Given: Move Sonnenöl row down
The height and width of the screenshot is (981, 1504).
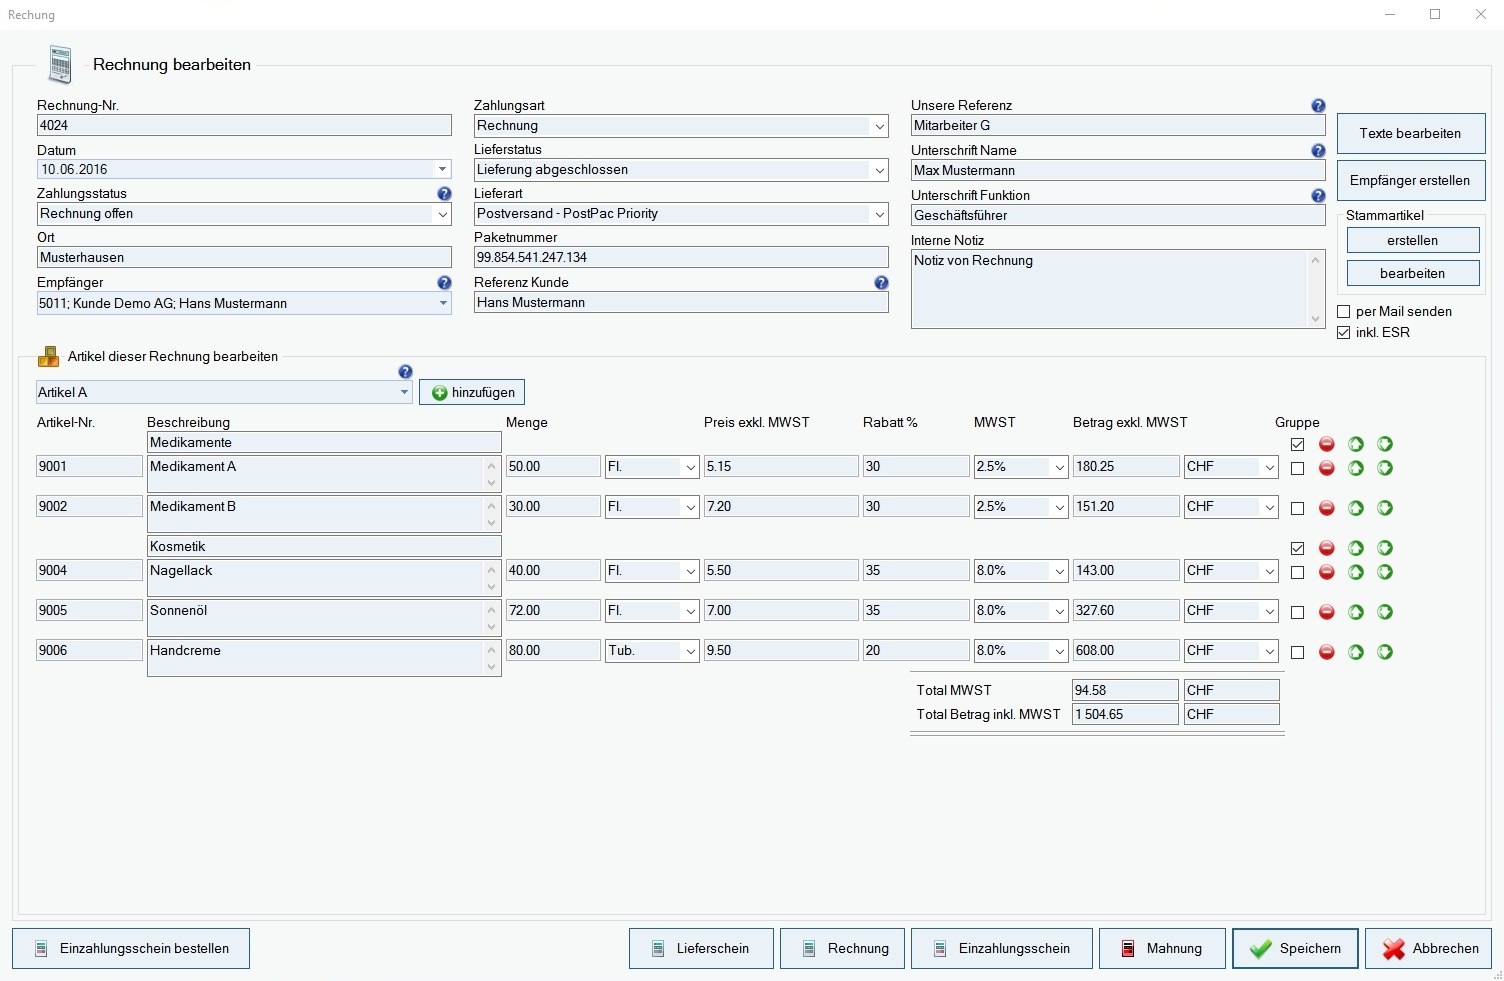Looking at the screenshot, I should click(x=1385, y=612).
